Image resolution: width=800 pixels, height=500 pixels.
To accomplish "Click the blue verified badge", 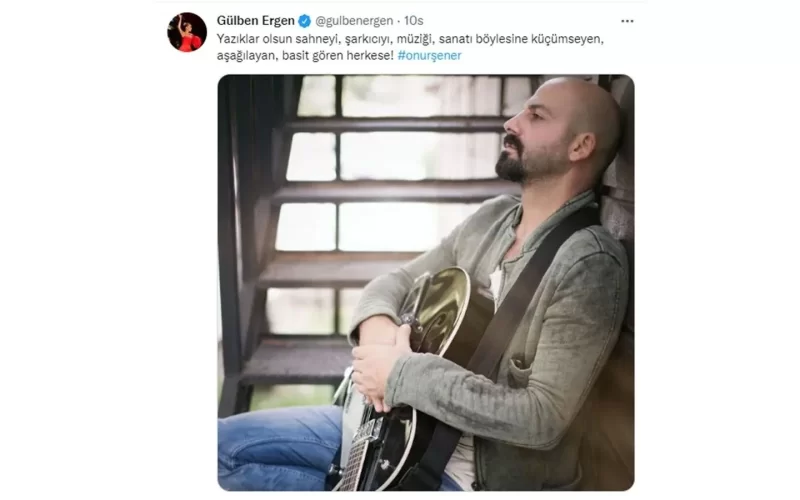I will coord(305,21).
